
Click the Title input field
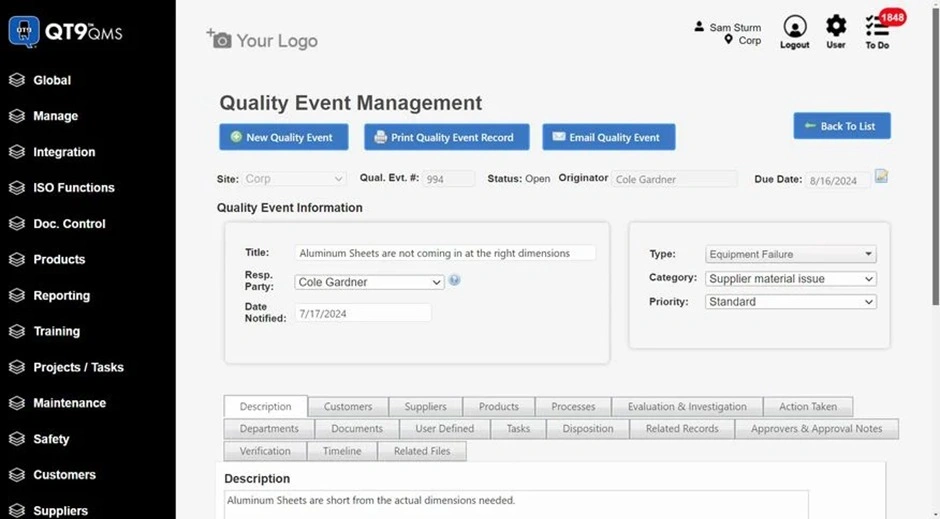pyautogui.click(x=445, y=254)
